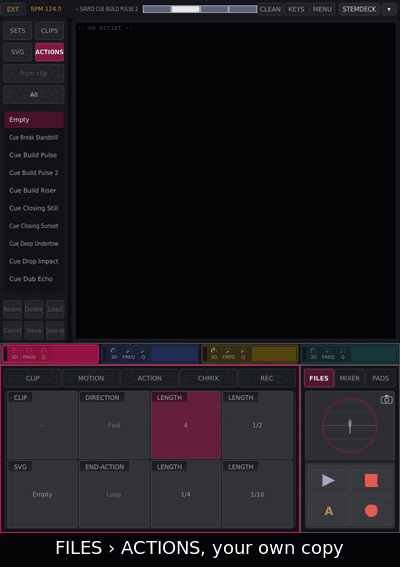Select Cue Break Standstill in list
The width and height of the screenshot is (400, 567).
(34, 137)
